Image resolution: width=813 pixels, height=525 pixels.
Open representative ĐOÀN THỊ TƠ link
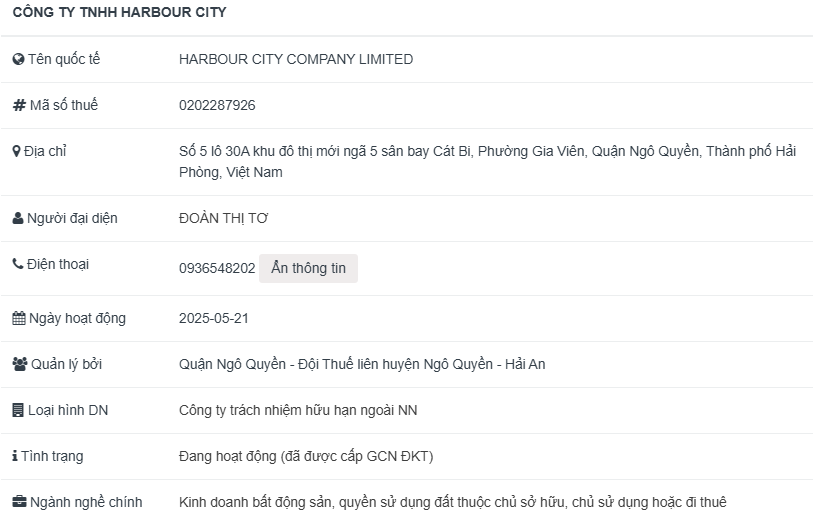(x=223, y=218)
